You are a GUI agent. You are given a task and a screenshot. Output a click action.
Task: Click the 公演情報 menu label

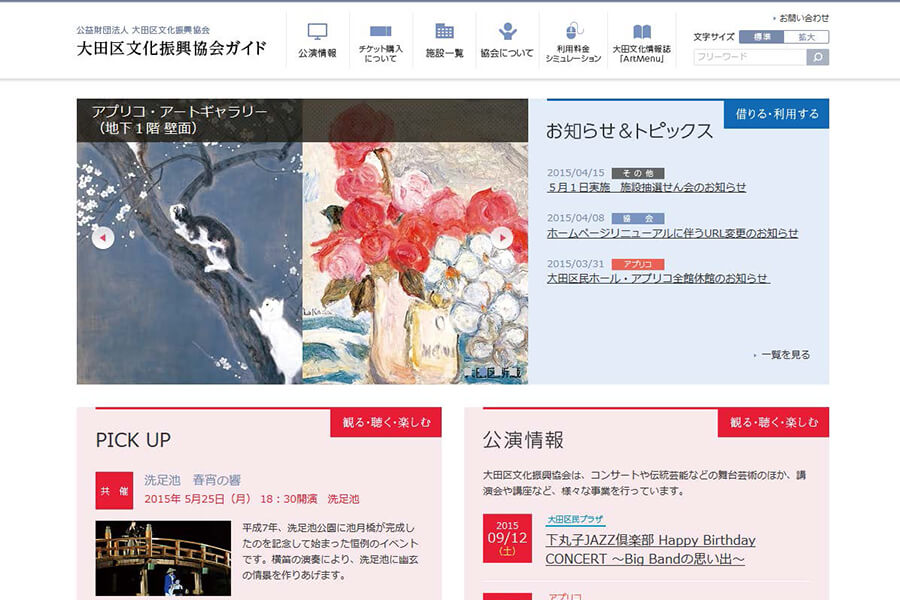317,53
